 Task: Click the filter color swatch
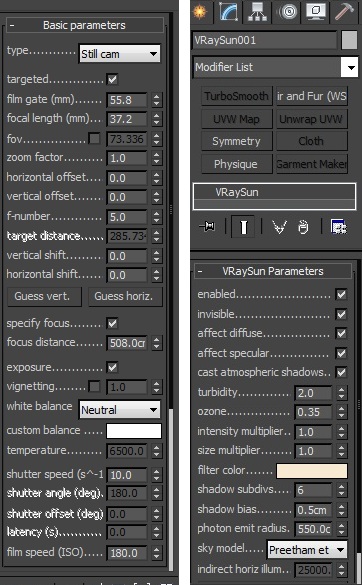[312, 471]
